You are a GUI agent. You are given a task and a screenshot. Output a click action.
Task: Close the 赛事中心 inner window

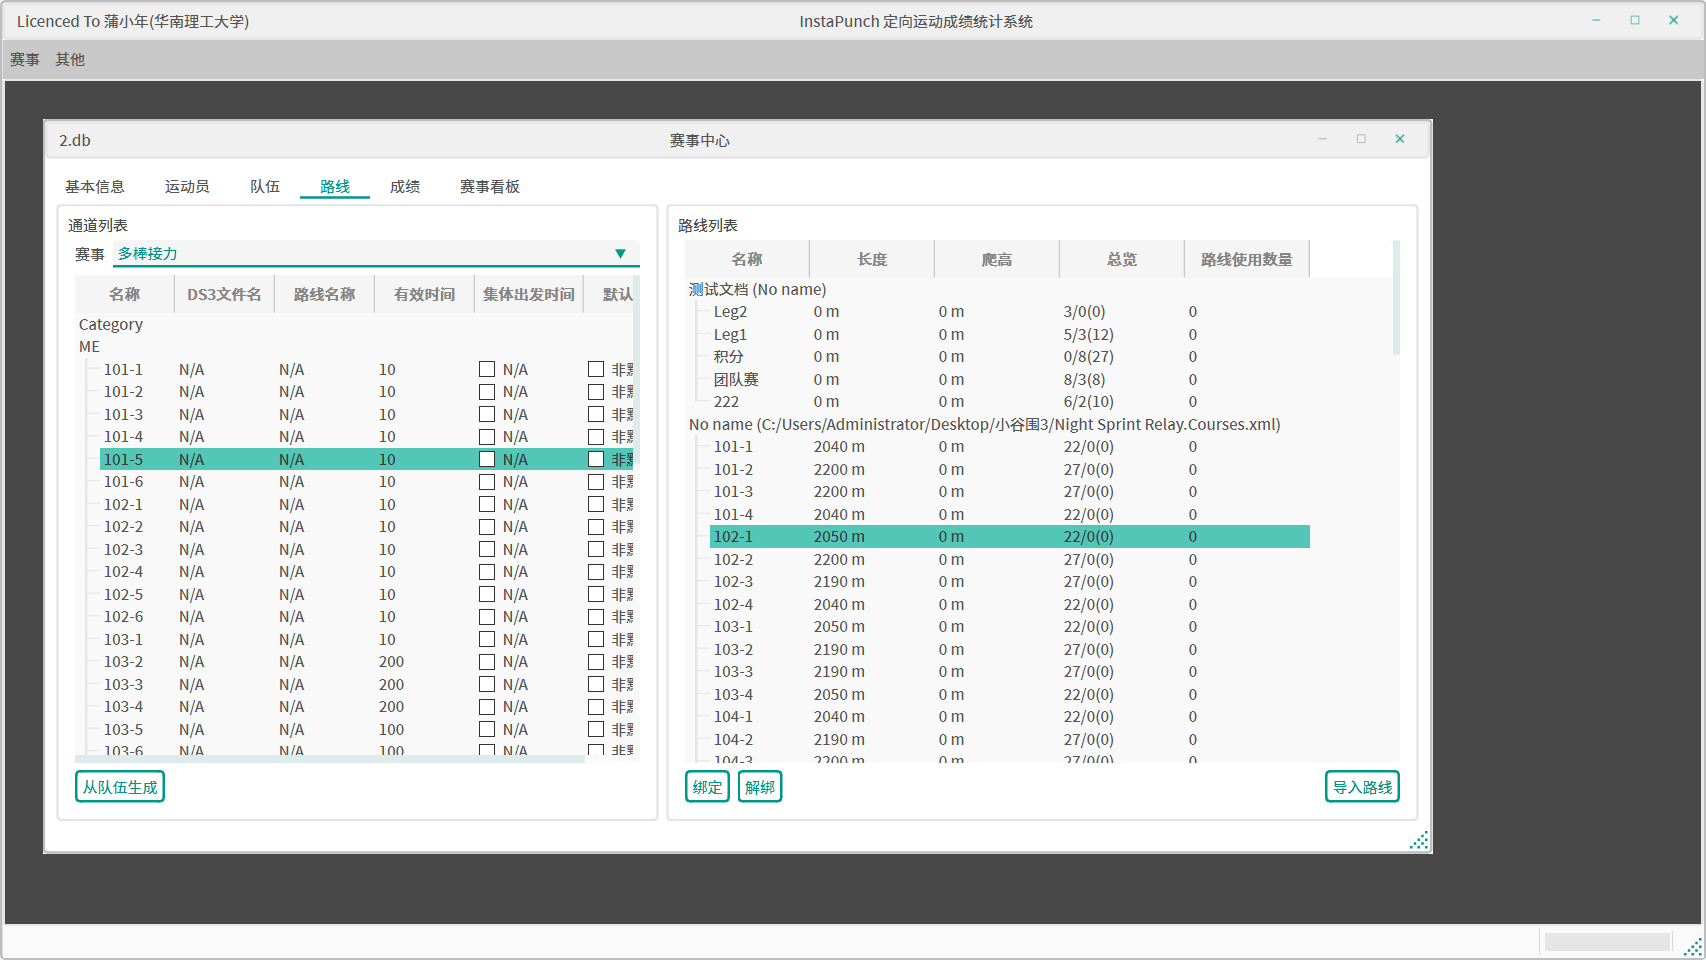tap(1399, 139)
